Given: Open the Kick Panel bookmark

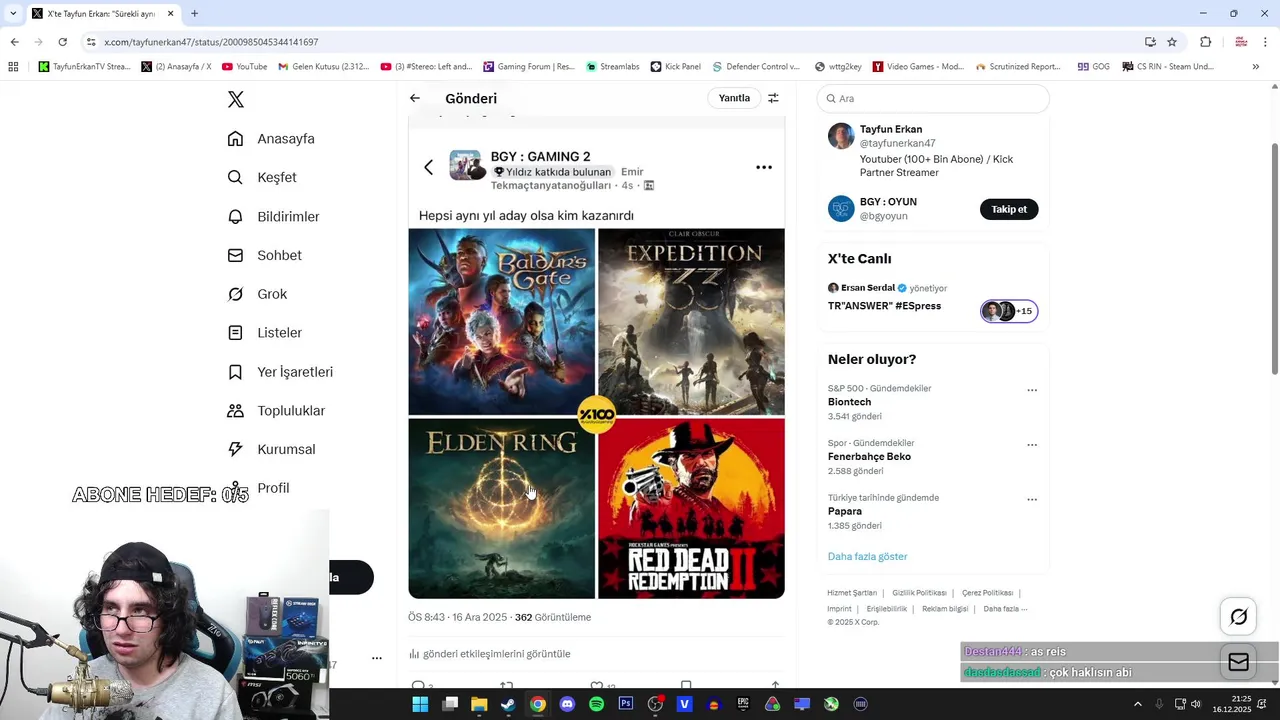Looking at the screenshot, I should pyautogui.click(x=675, y=67).
